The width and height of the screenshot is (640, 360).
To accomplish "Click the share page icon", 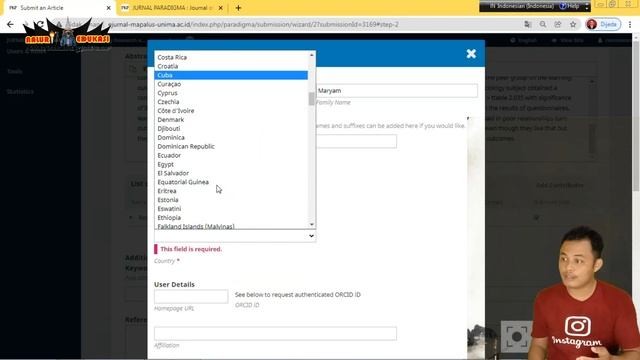I will (x=558, y=24).
